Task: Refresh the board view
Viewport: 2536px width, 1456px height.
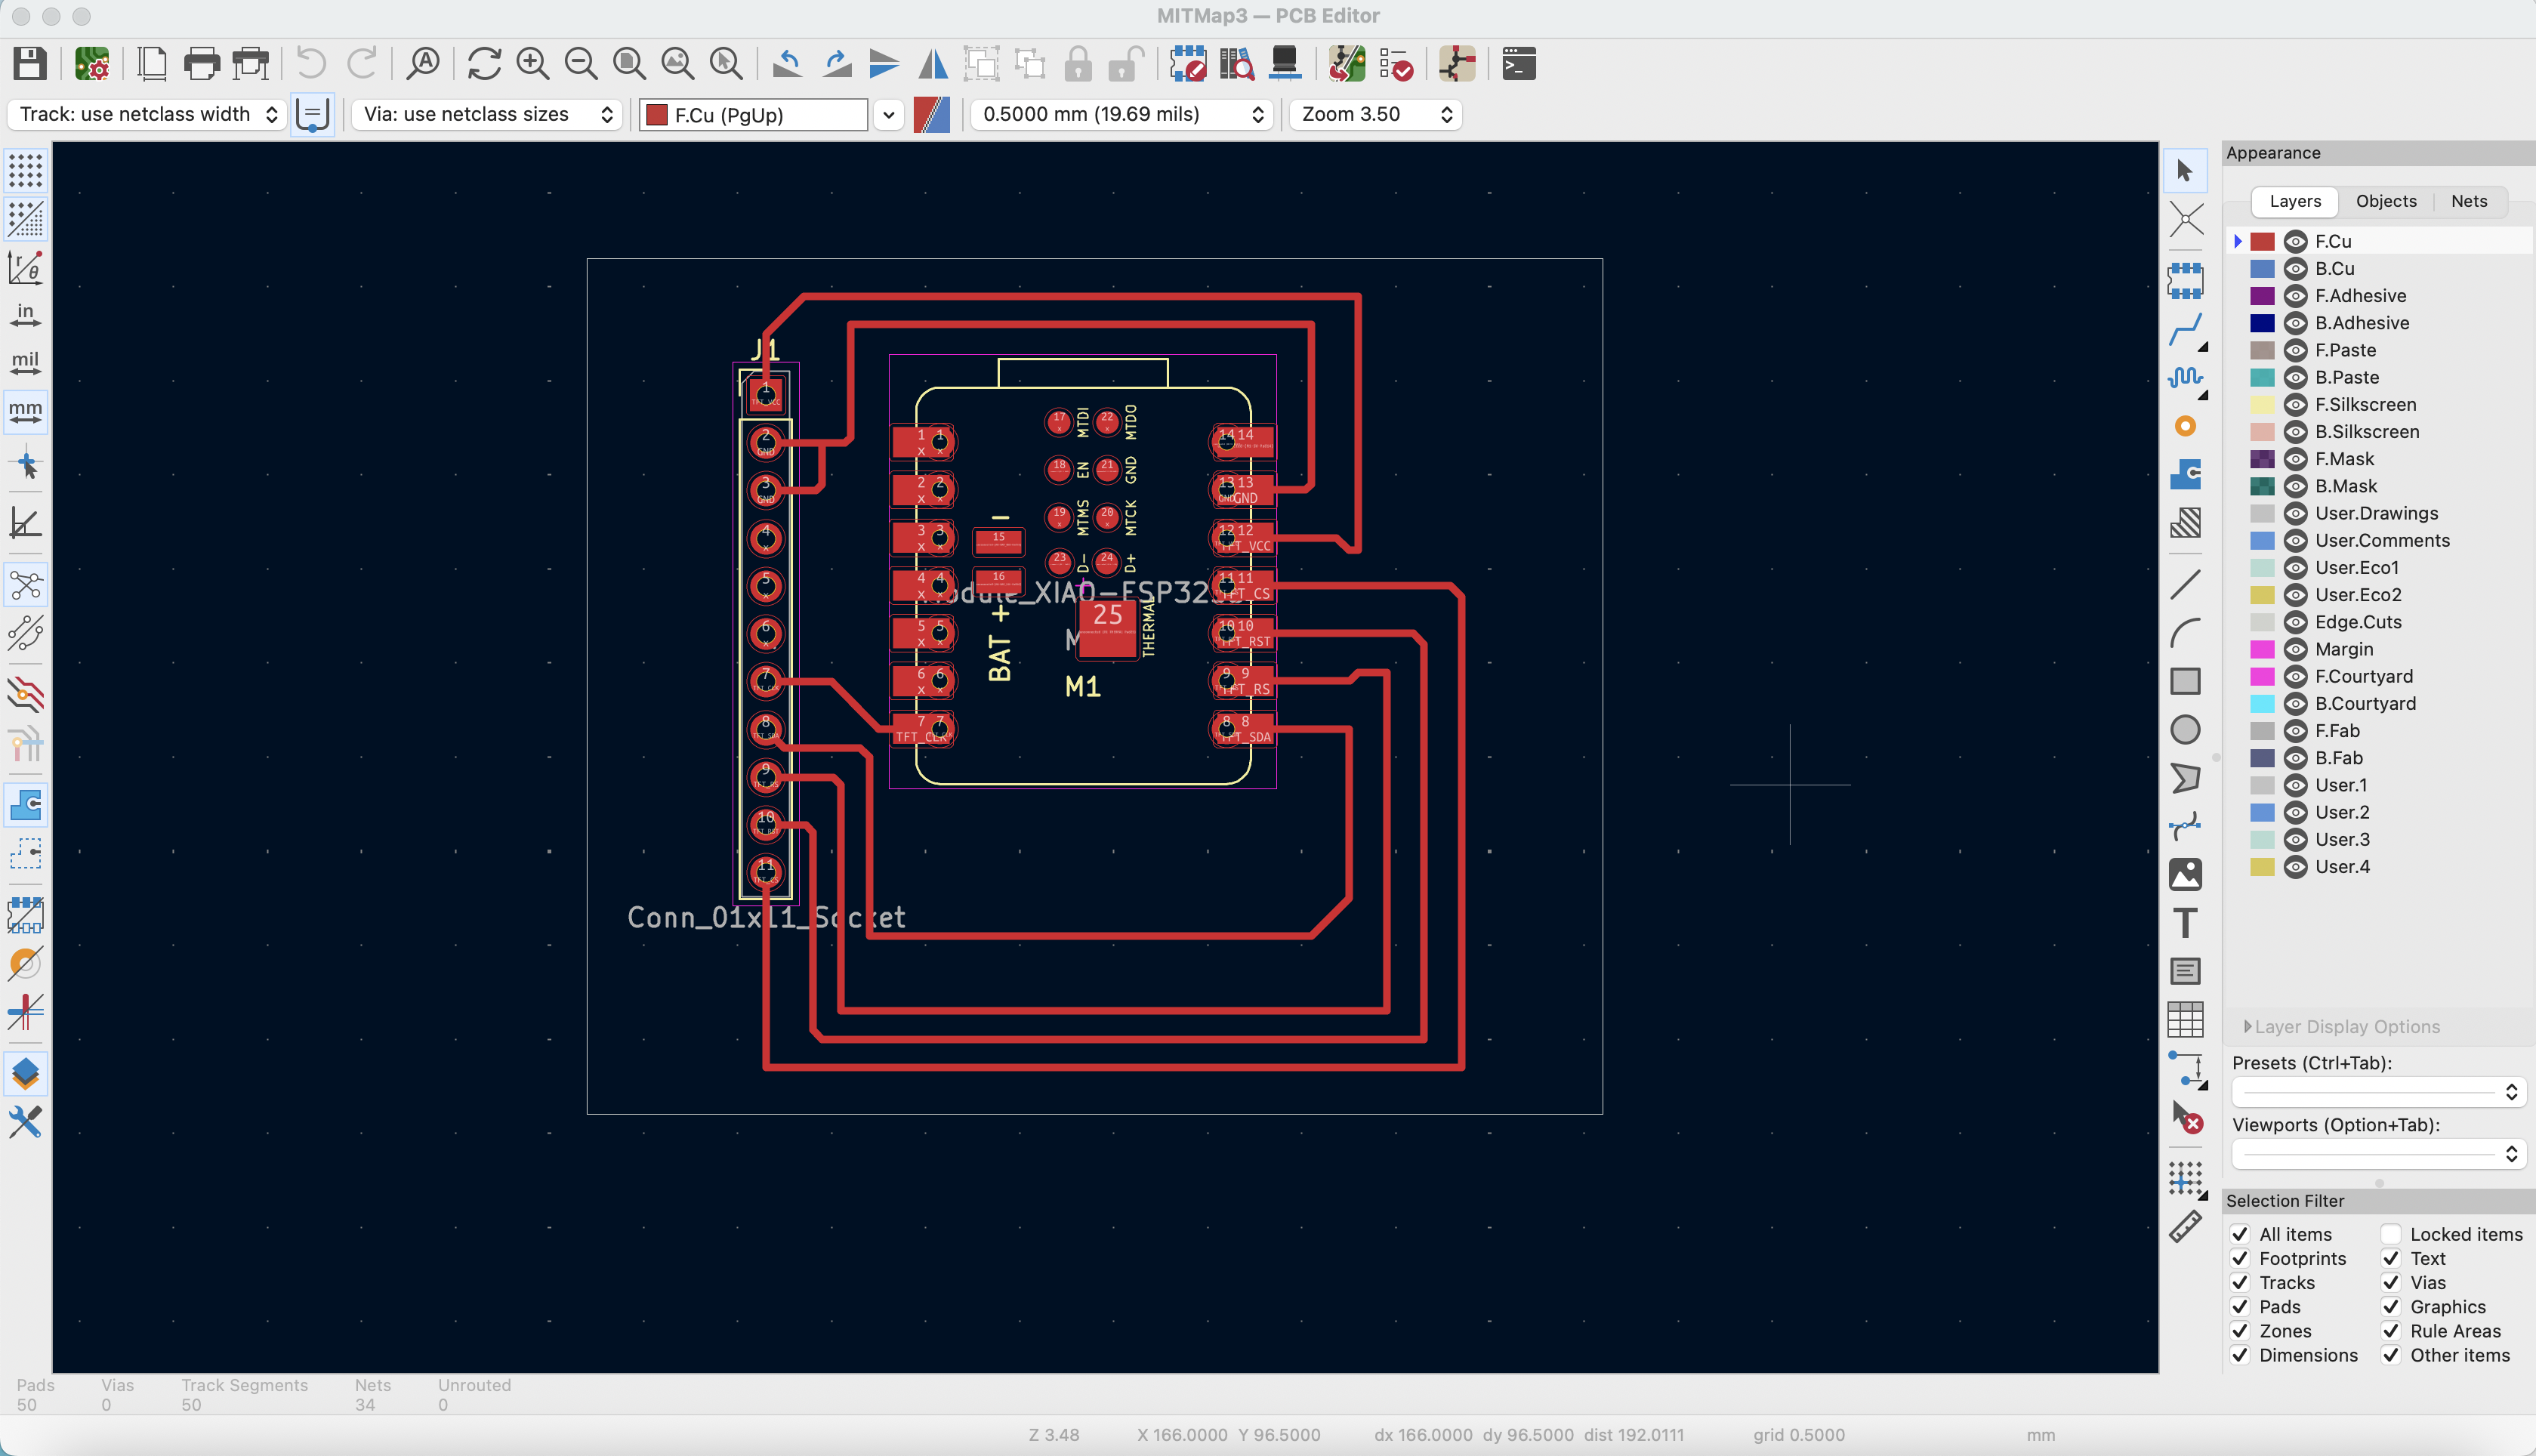Action: point(484,63)
